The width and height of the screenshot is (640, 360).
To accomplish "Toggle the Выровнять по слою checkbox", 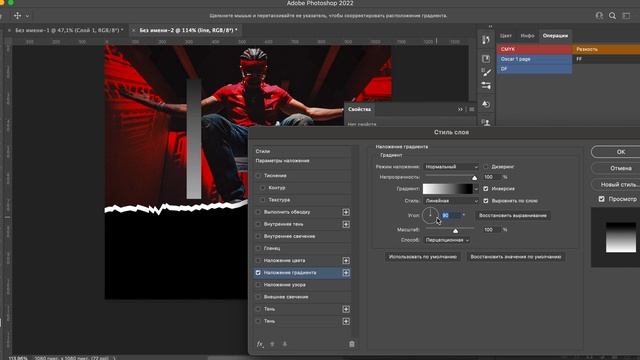I will click(486, 201).
